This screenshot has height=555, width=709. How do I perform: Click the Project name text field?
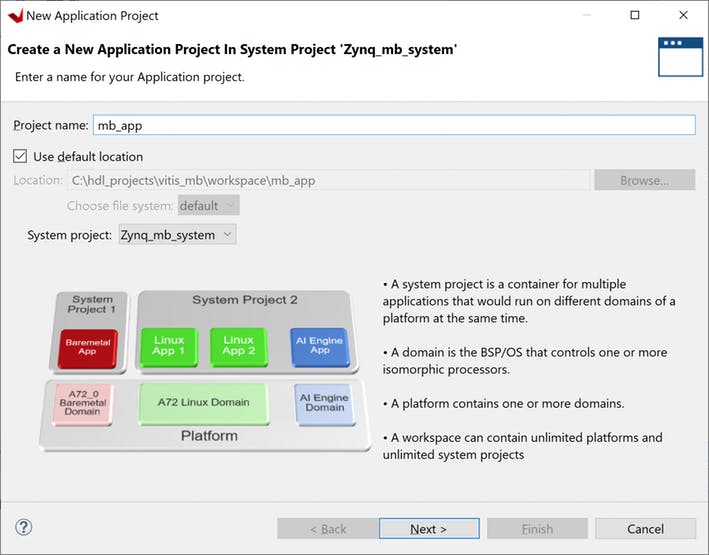[x=393, y=125]
